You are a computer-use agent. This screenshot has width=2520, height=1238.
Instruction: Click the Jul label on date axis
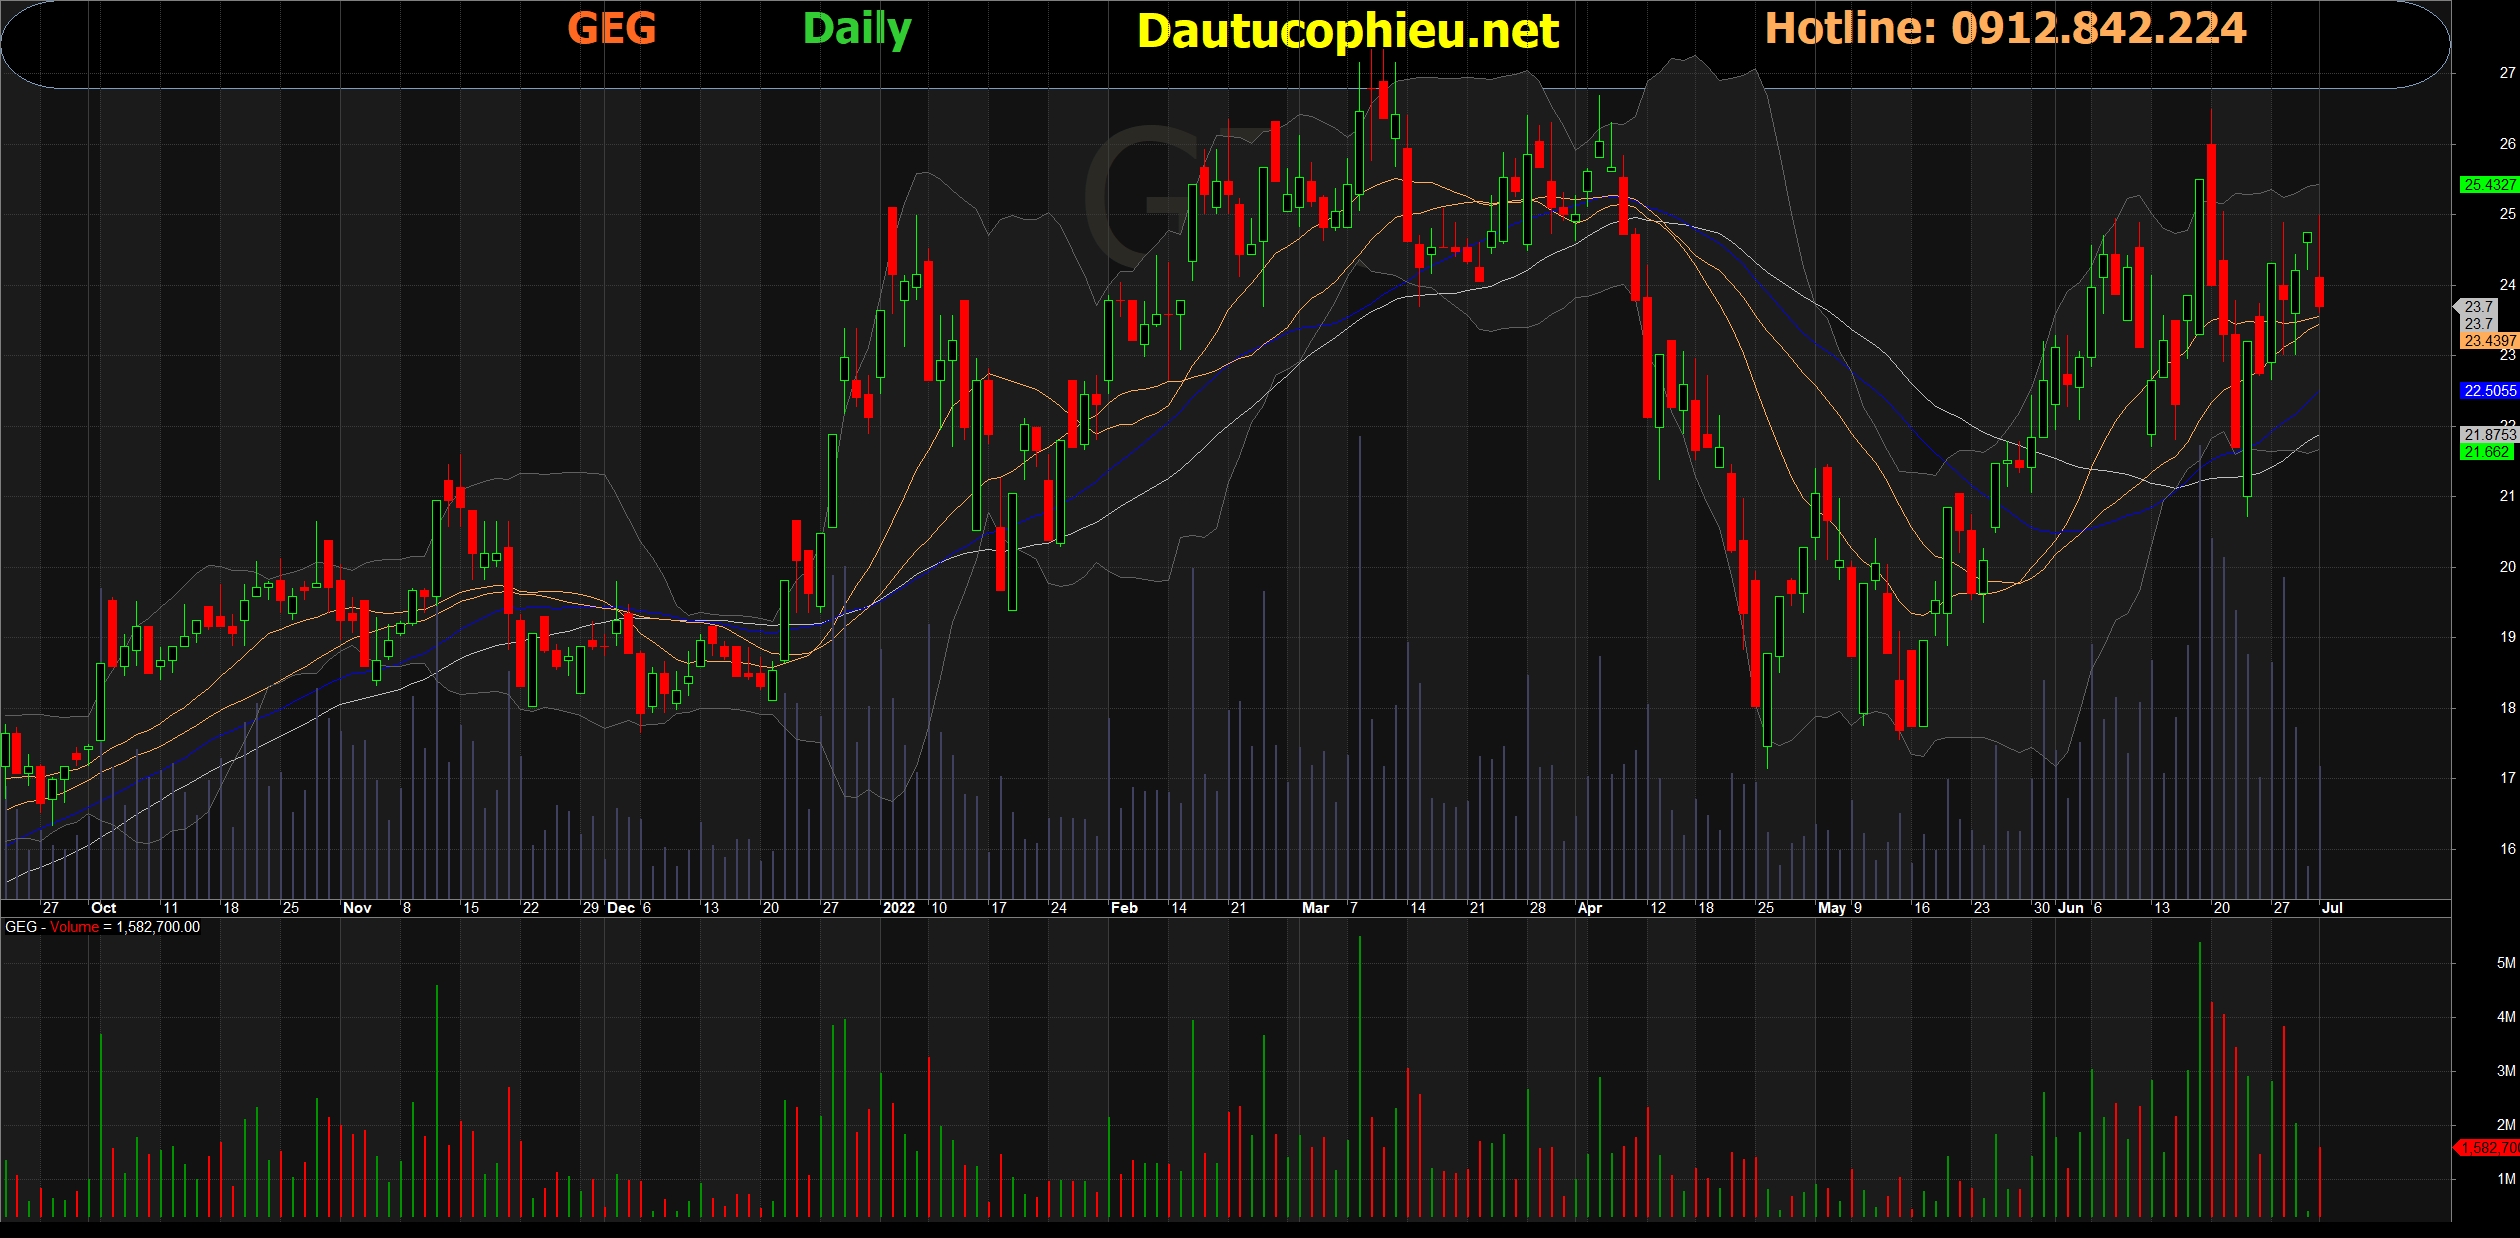click(2332, 908)
